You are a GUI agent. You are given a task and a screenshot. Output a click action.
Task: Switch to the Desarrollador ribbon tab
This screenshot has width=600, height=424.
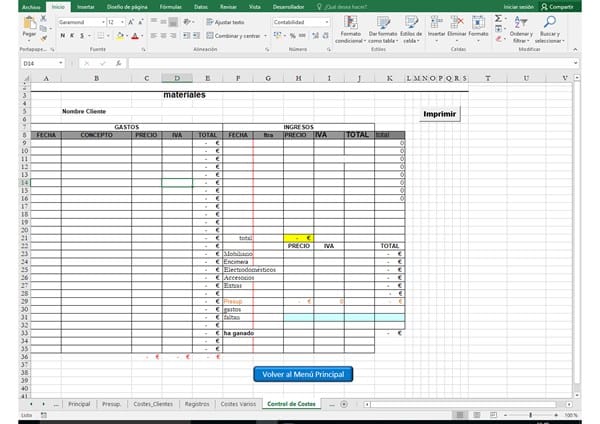tap(289, 7)
